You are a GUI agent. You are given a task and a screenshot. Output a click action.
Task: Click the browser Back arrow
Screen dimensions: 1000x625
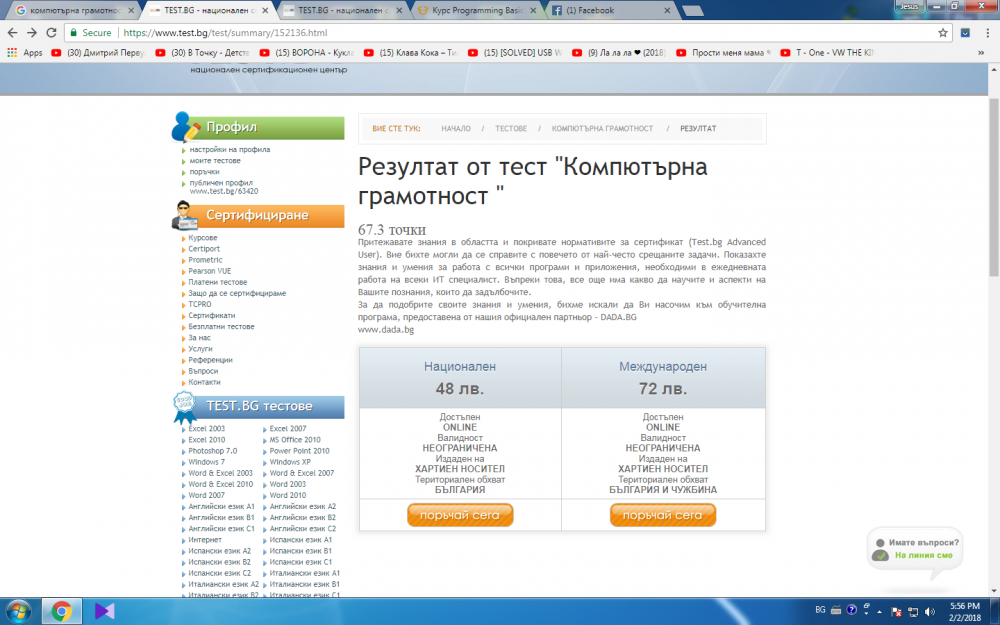click(13, 33)
